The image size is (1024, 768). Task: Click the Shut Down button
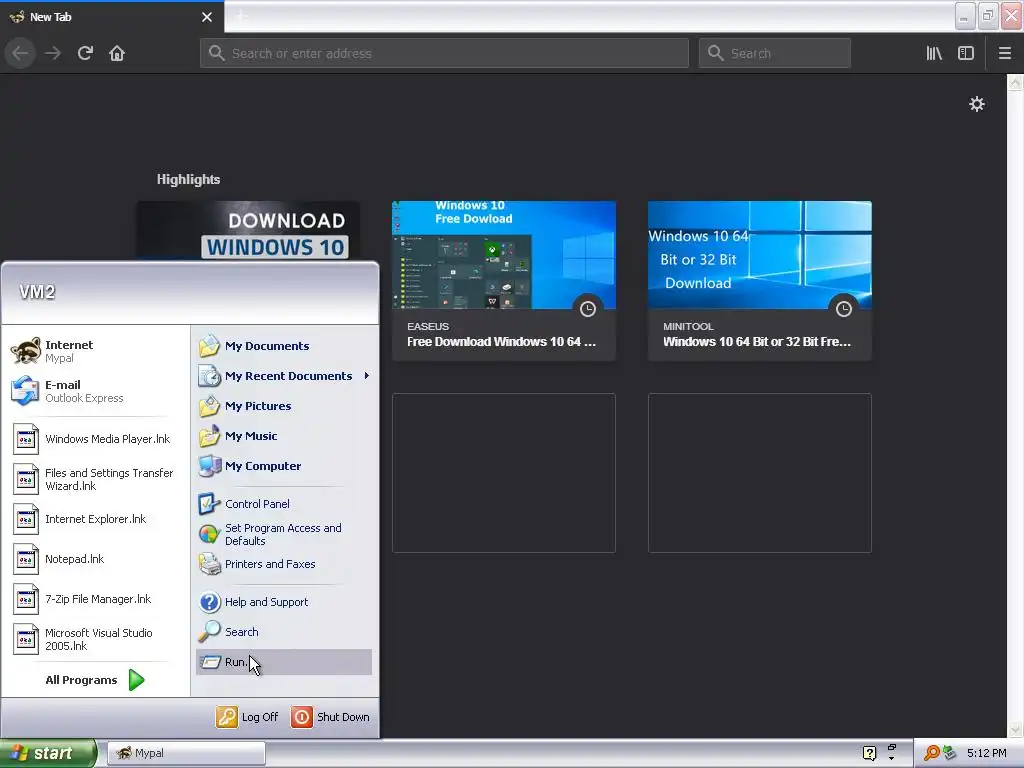click(330, 717)
